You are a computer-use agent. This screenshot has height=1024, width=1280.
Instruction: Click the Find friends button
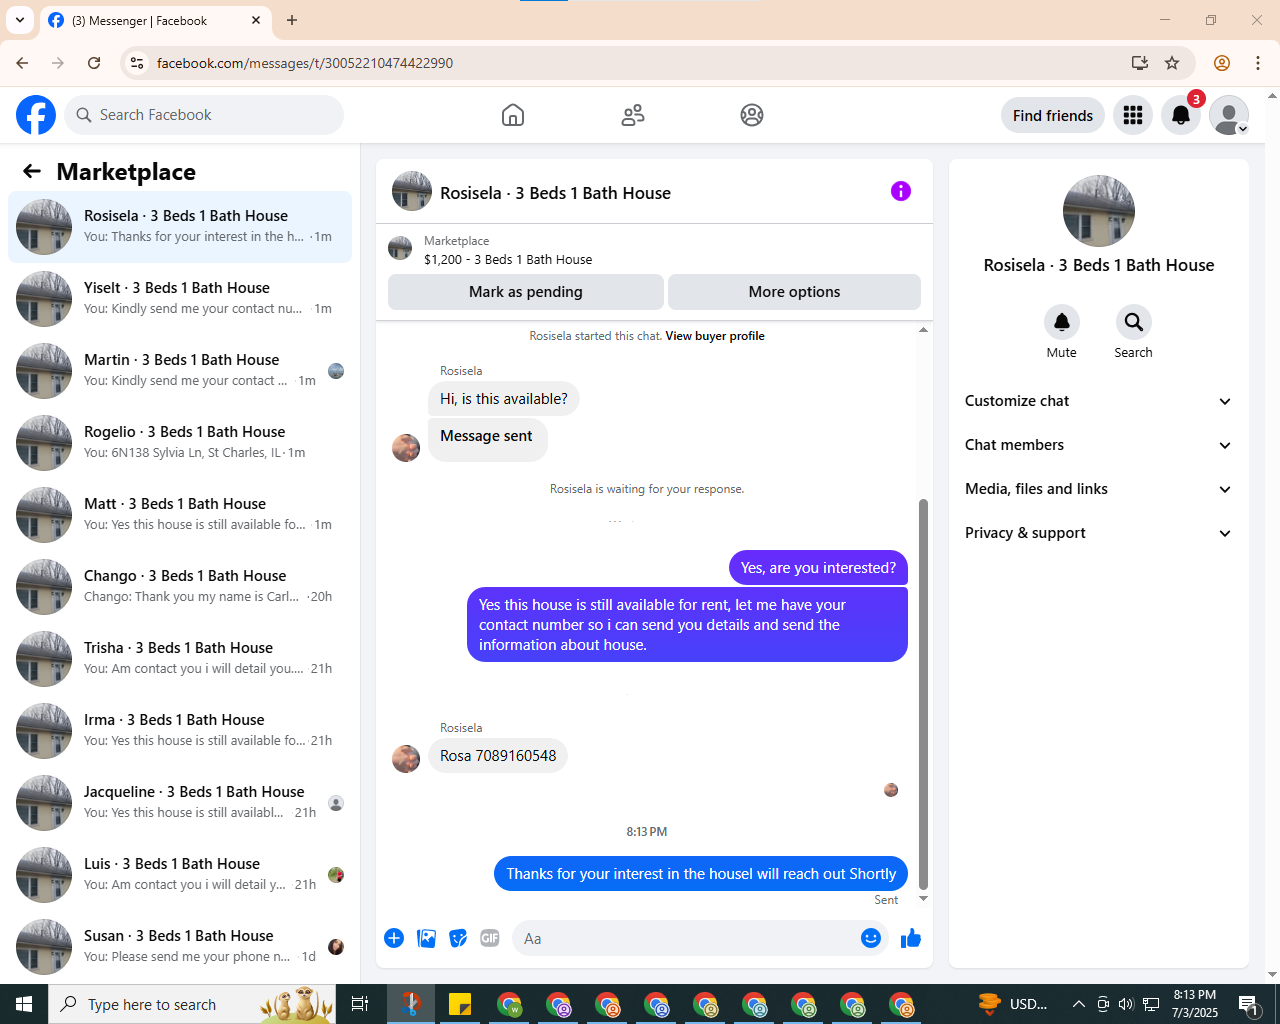(x=1053, y=115)
